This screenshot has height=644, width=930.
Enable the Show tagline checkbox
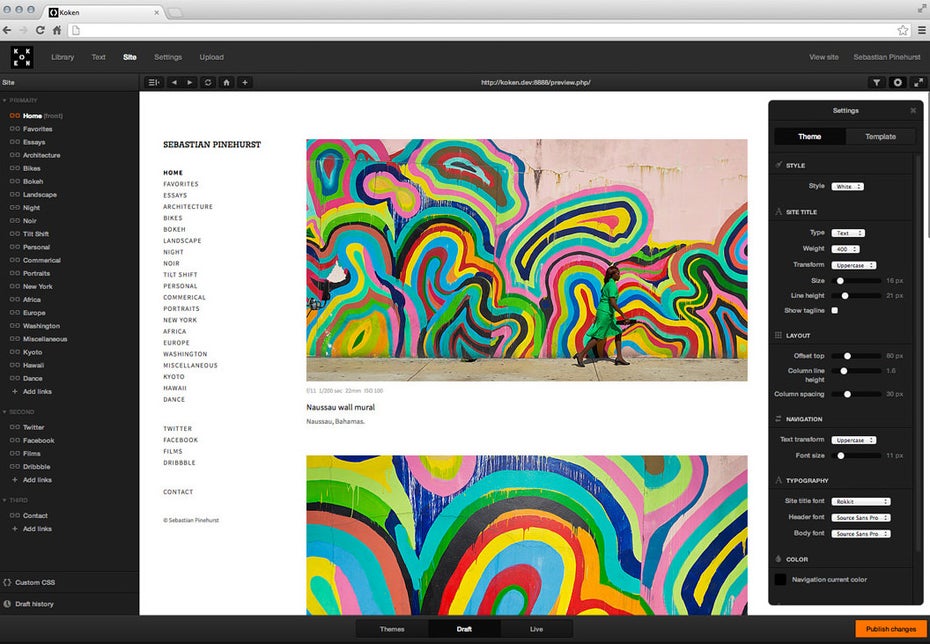tap(835, 310)
